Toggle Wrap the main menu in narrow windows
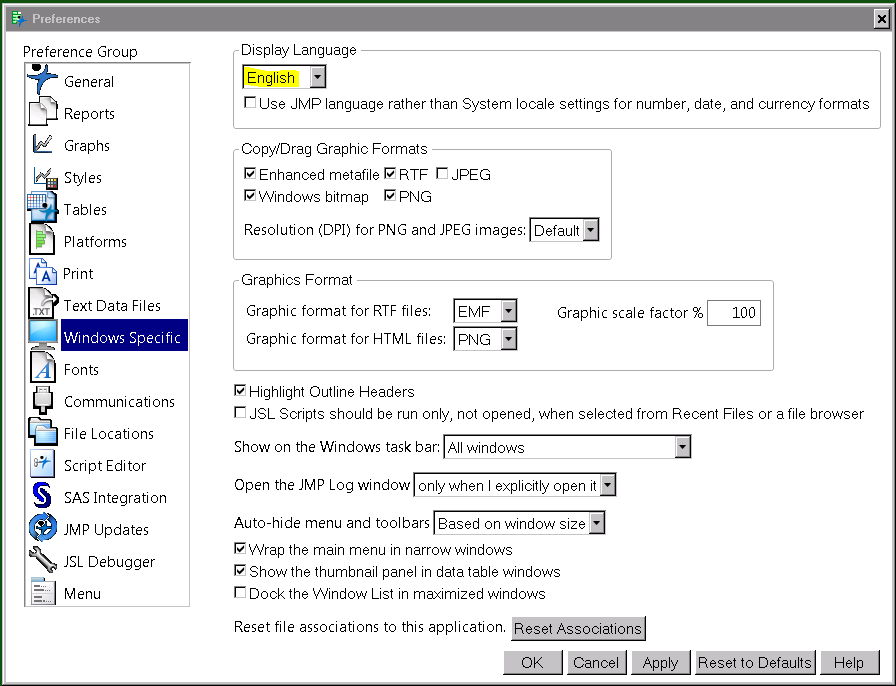This screenshot has width=896, height=686. click(240, 549)
